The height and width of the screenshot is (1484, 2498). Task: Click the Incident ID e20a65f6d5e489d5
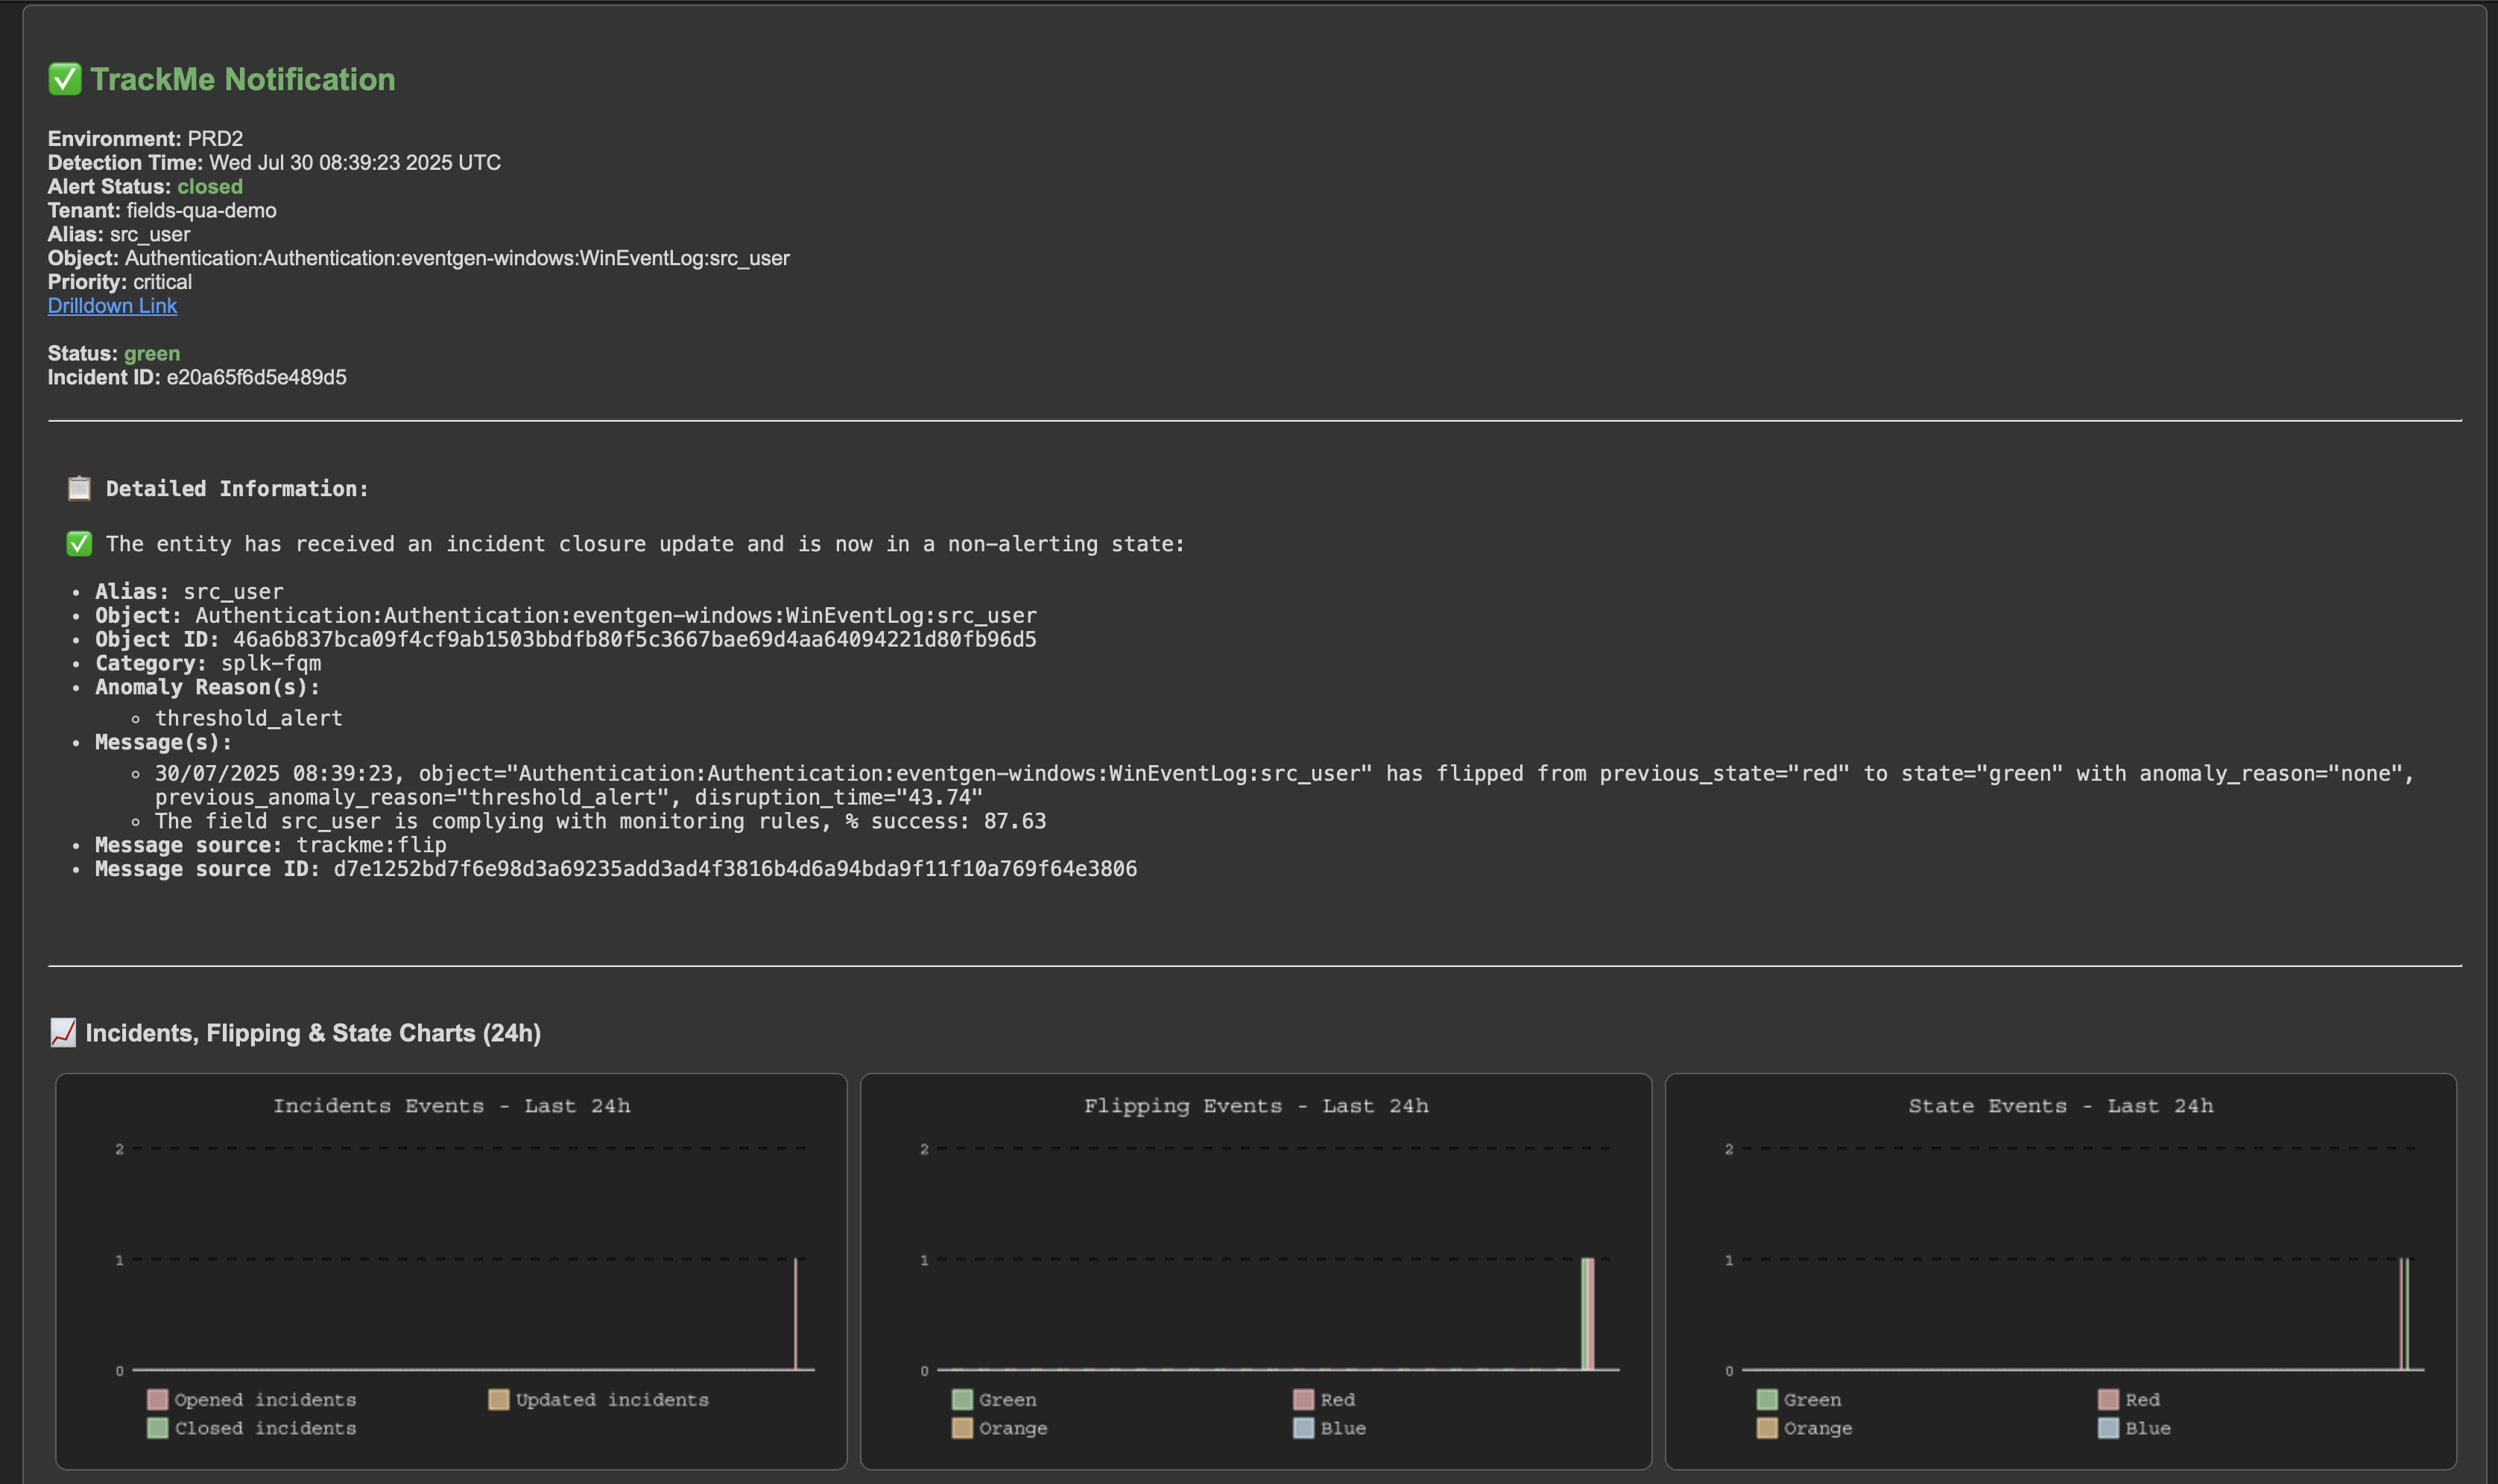point(256,378)
